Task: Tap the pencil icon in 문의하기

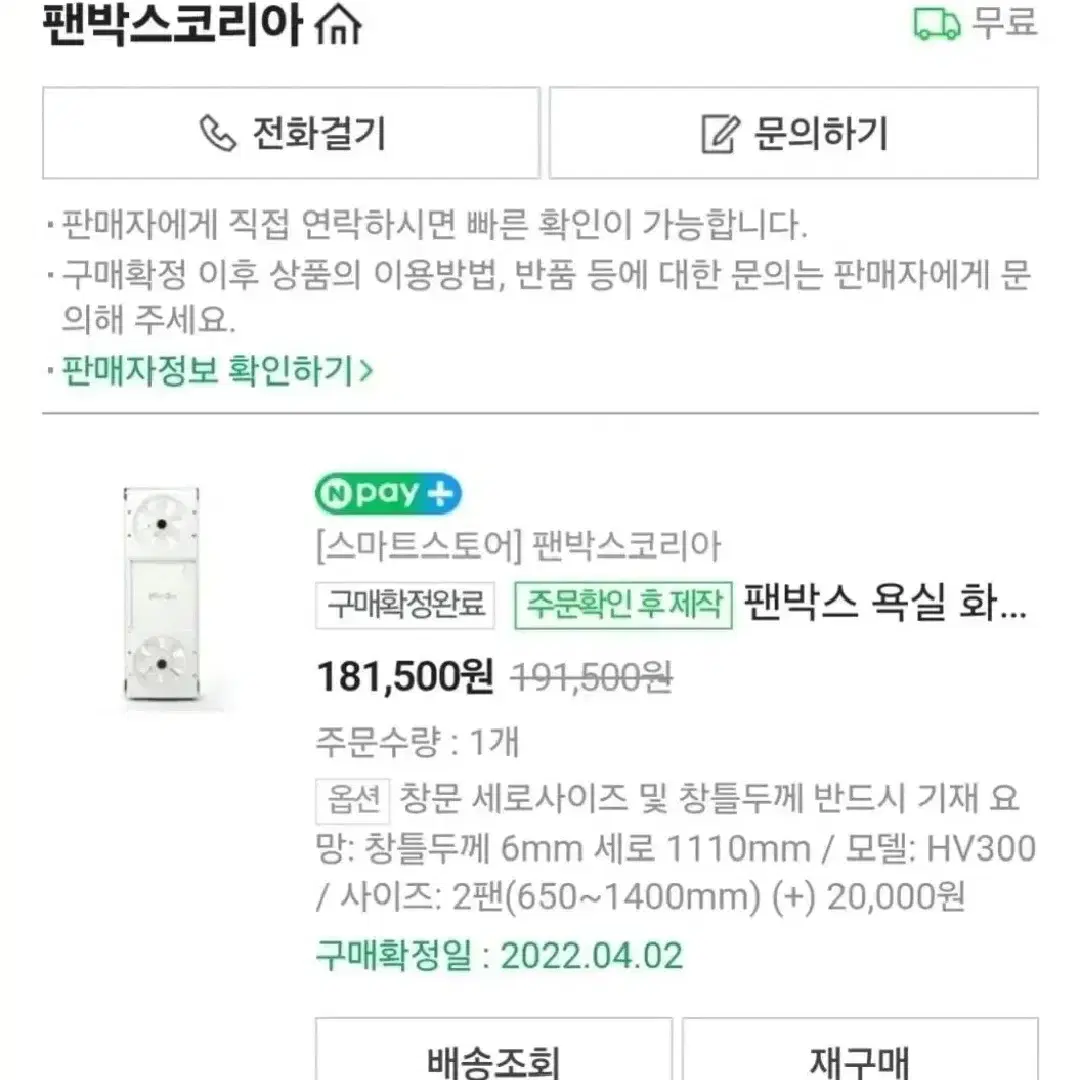Action: 720,134
